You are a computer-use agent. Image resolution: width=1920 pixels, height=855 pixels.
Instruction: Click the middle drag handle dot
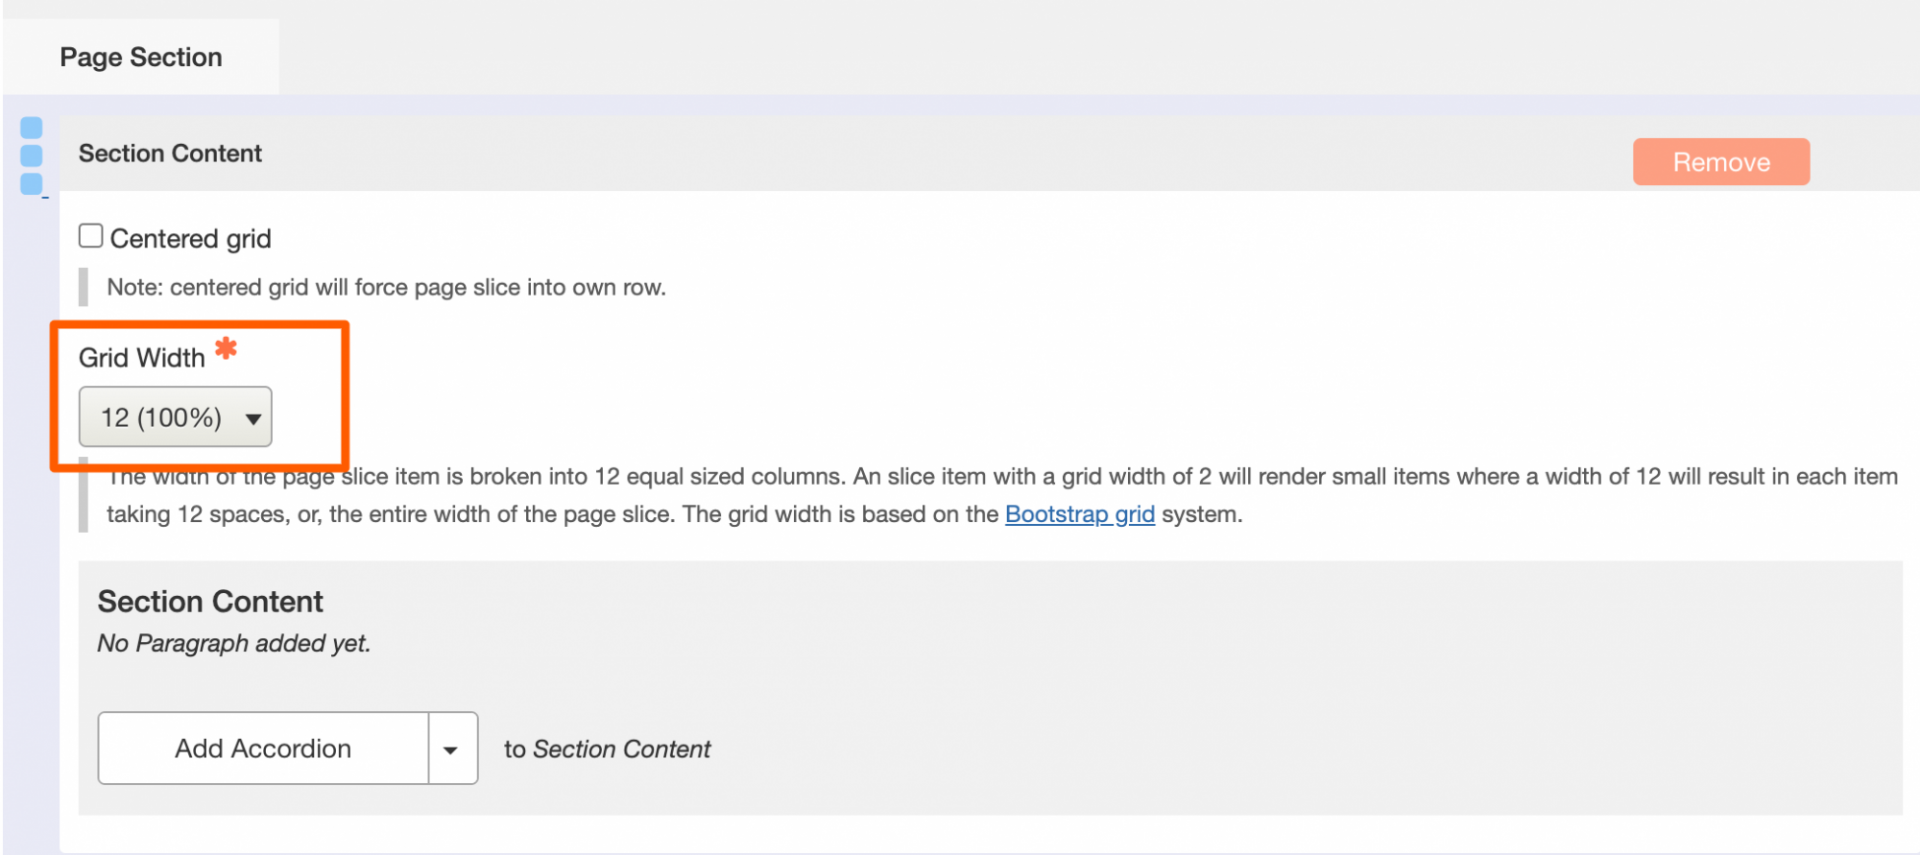[x=31, y=155]
